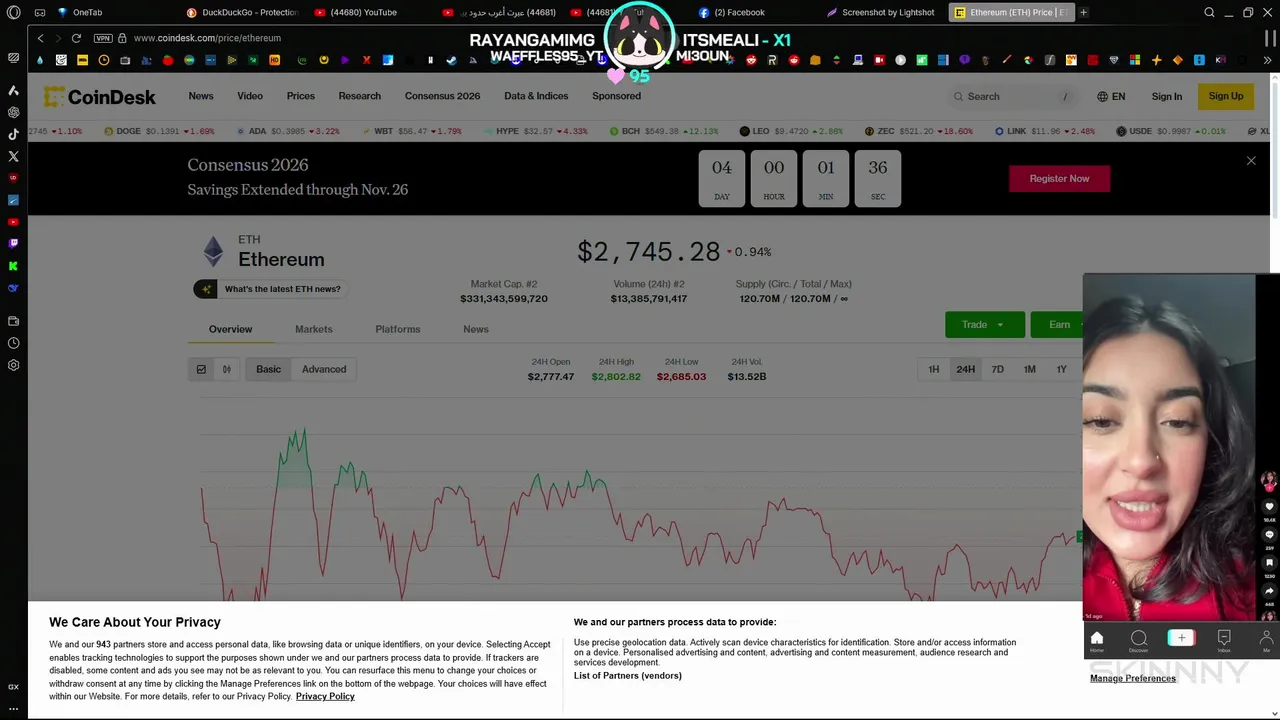Viewport: 1280px width, 720px height.
Task: Go back to previous page
Action: tap(40, 38)
